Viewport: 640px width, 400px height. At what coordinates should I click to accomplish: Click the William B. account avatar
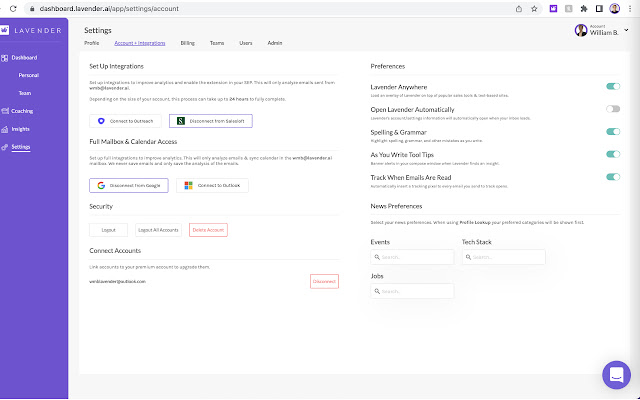(581, 31)
